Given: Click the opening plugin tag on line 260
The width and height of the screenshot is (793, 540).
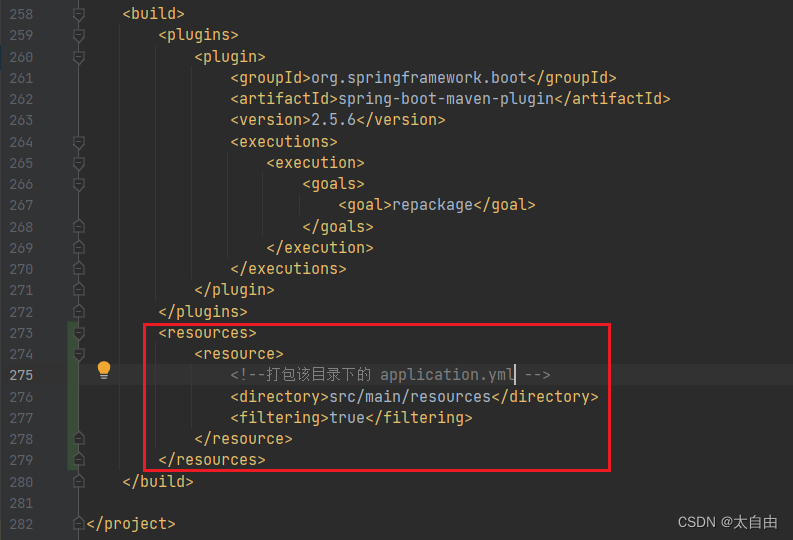Looking at the screenshot, I should coord(230,57).
